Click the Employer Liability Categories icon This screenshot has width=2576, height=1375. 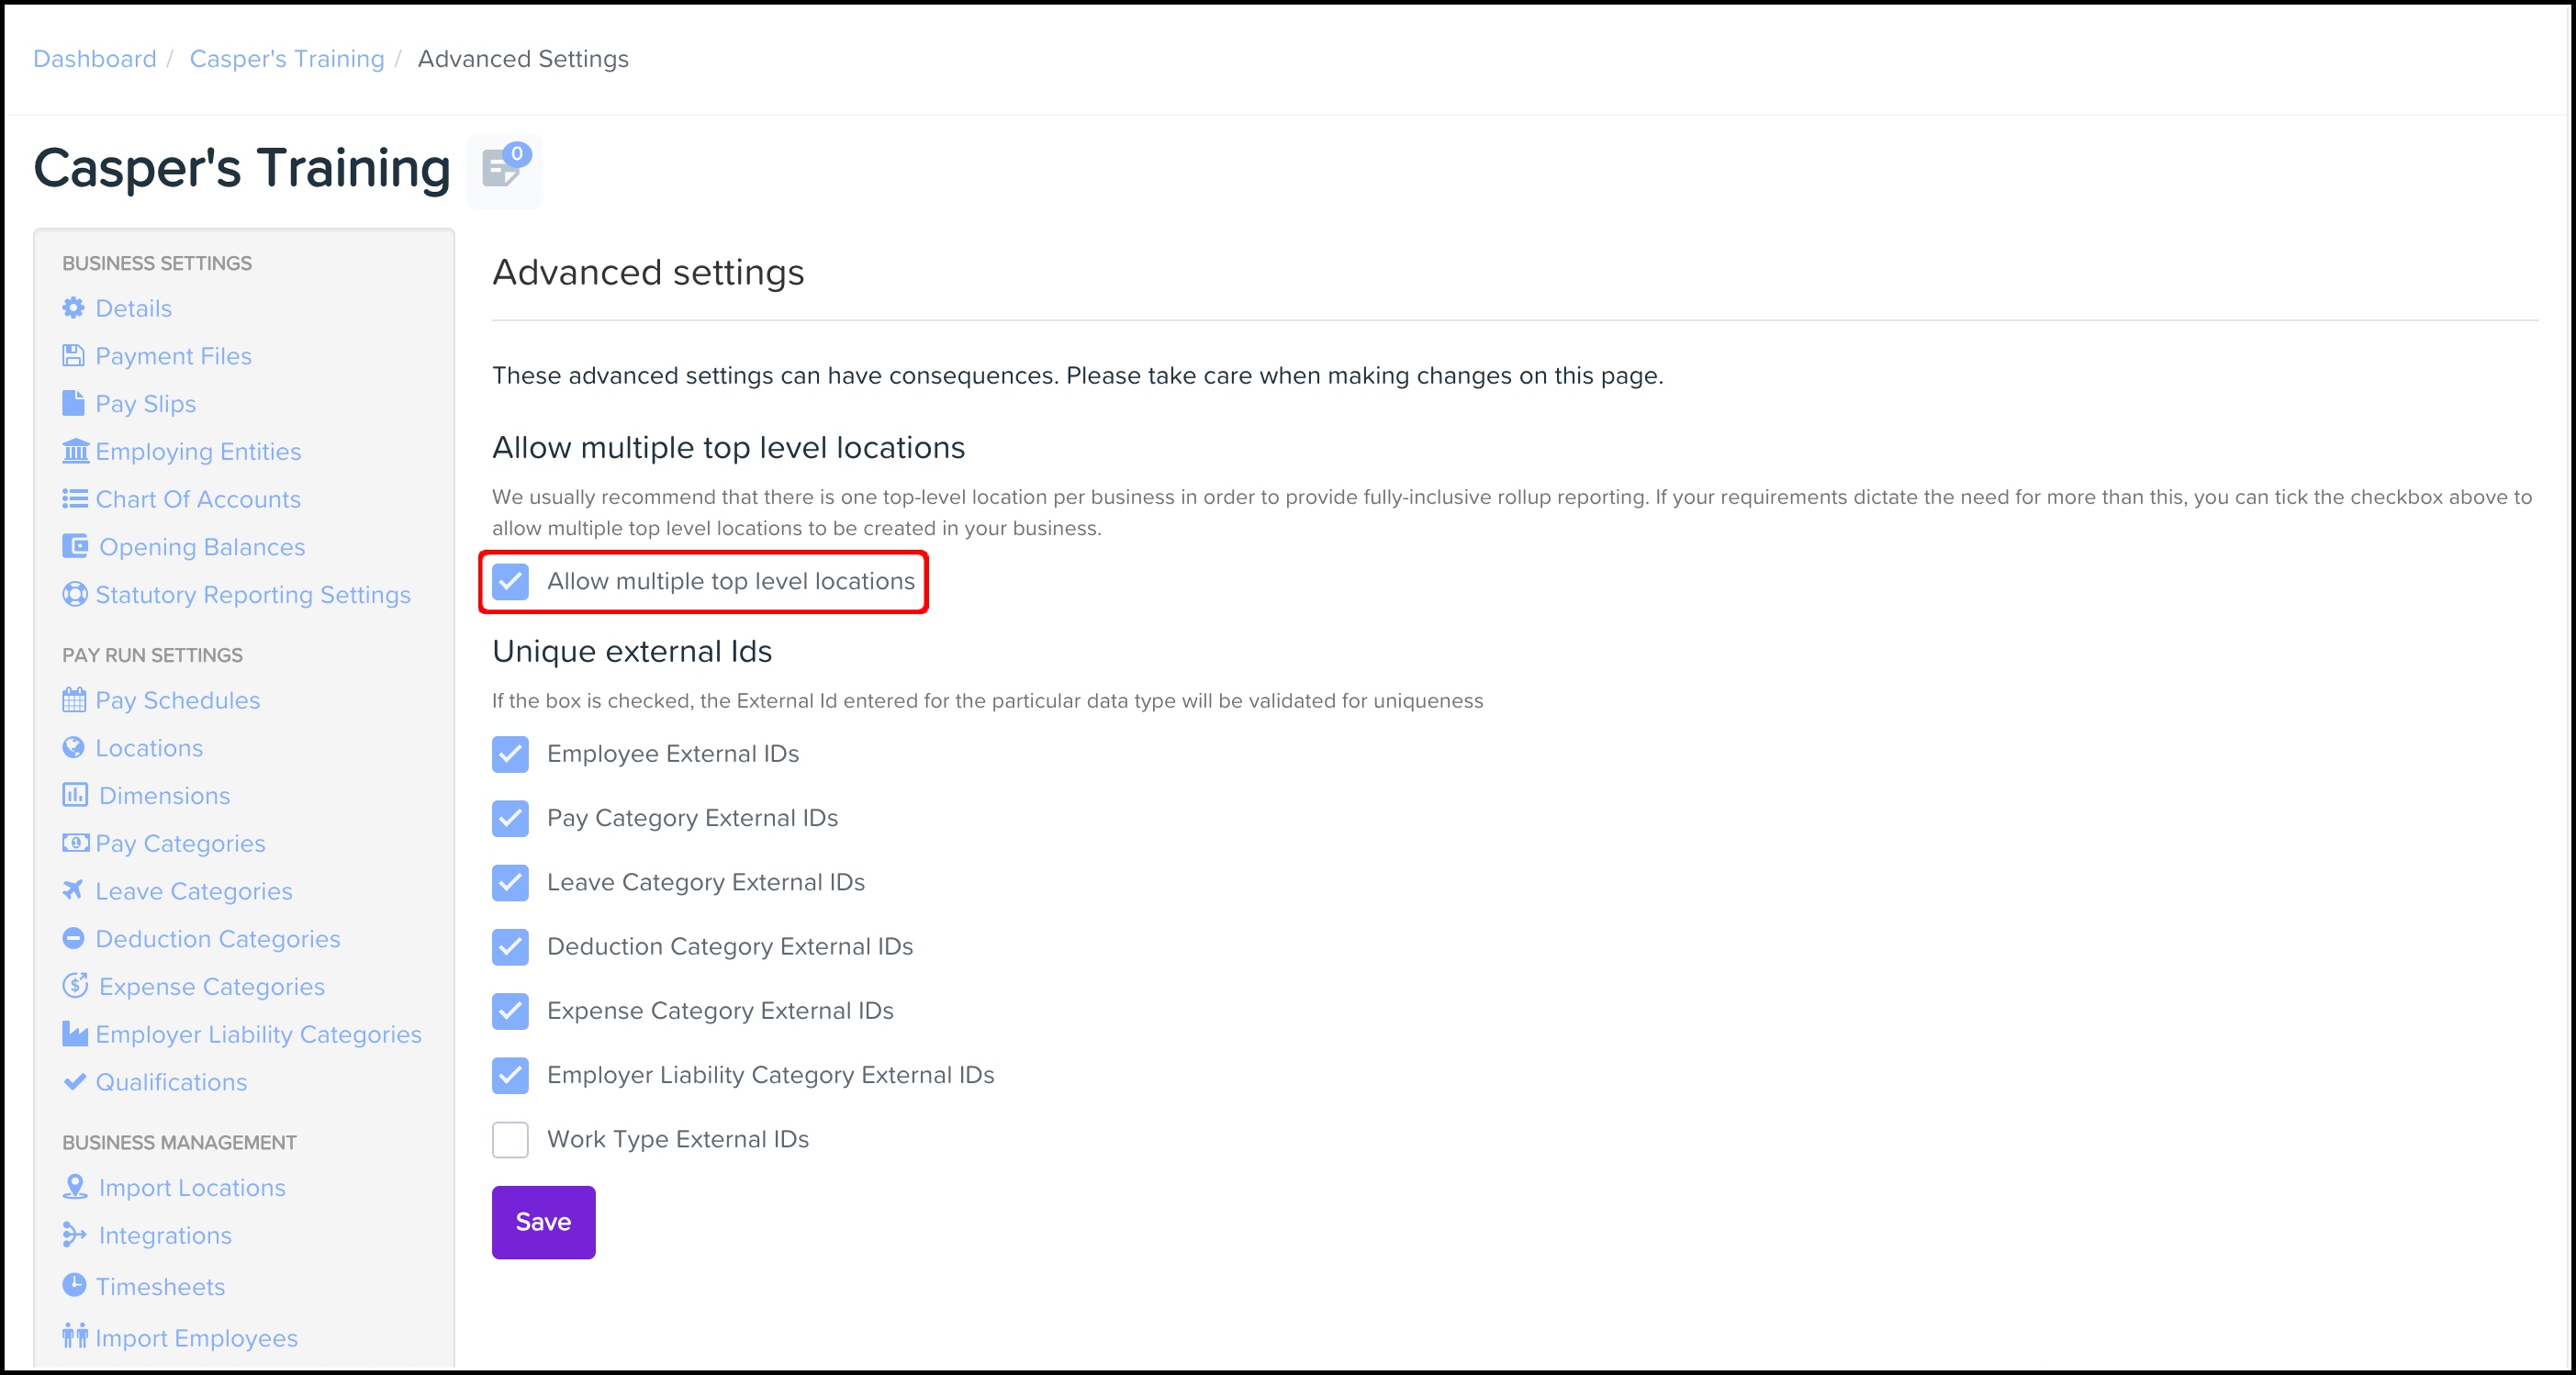point(75,1034)
